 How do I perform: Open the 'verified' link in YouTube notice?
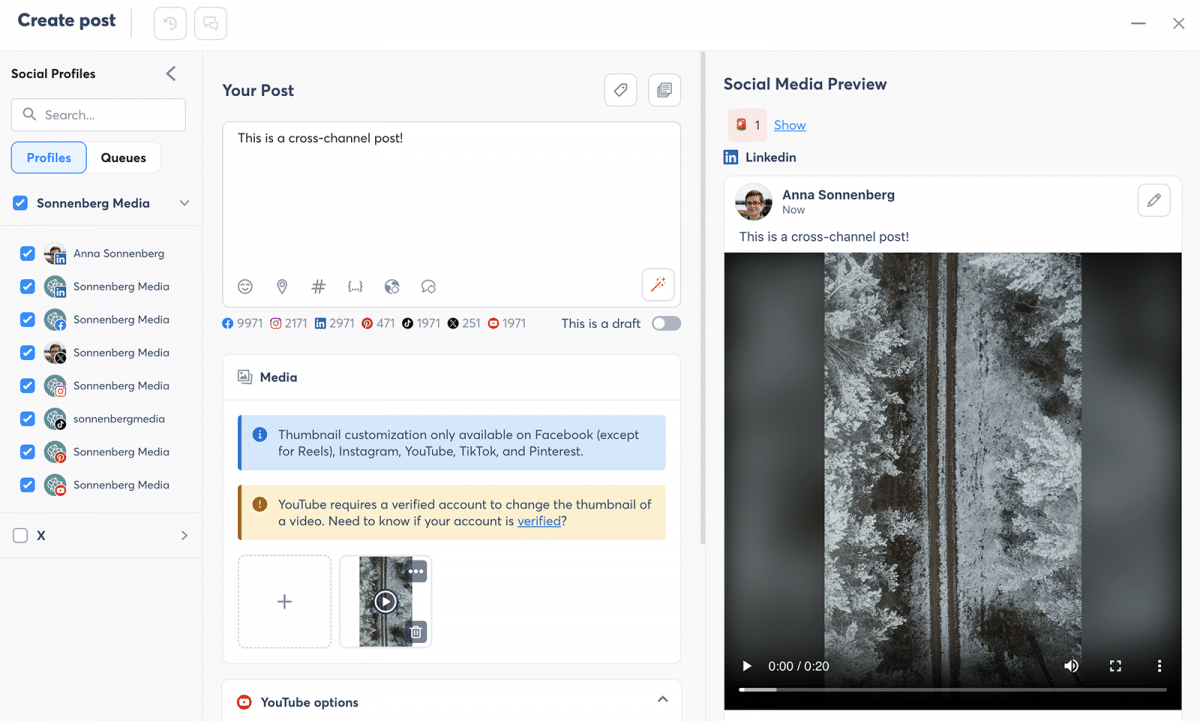coord(539,521)
